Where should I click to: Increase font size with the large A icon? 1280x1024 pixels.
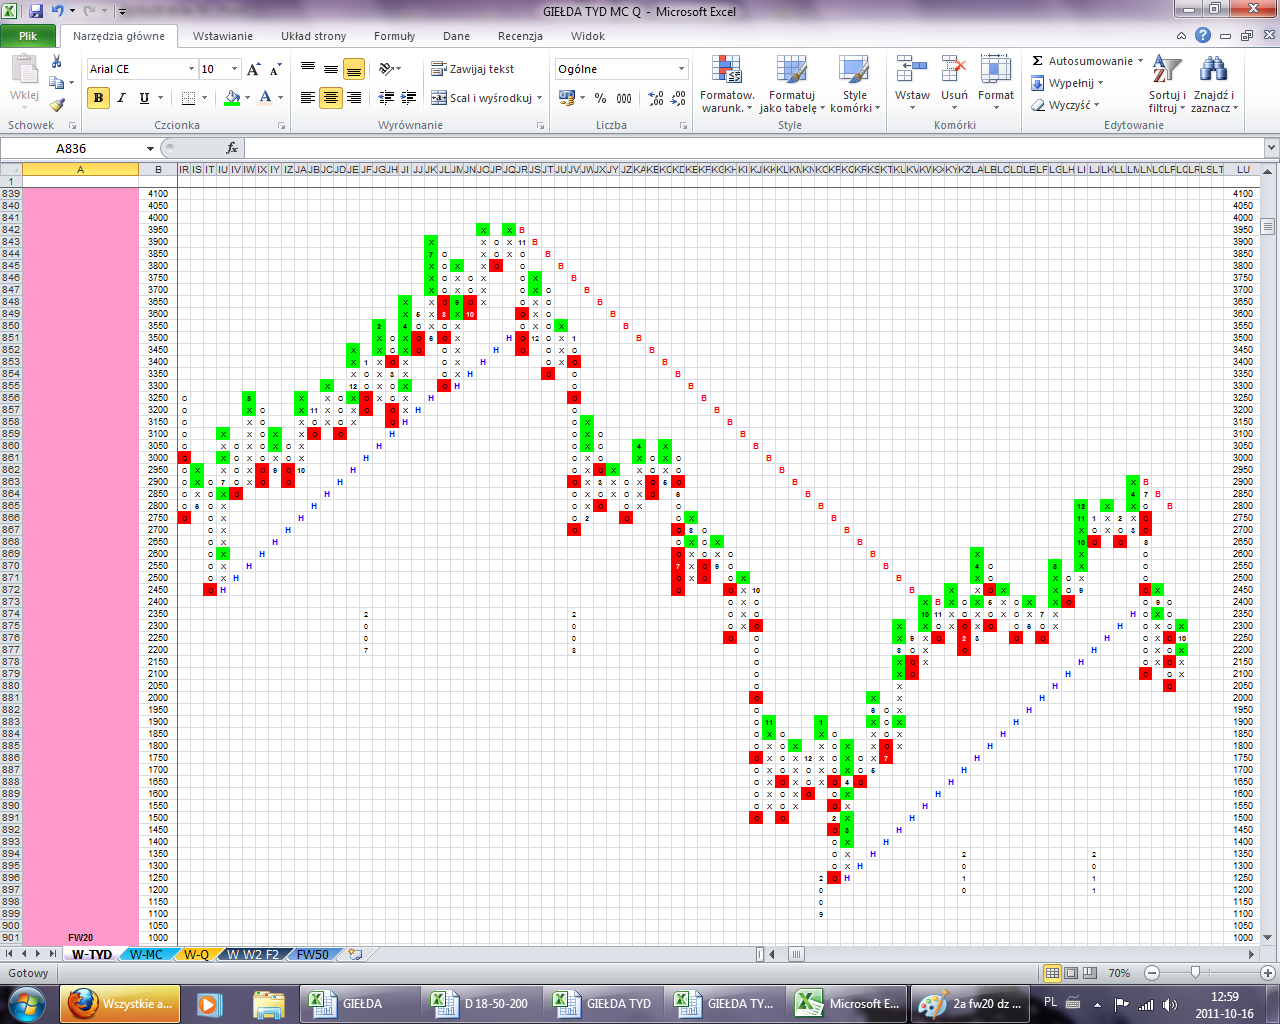pyautogui.click(x=253, y=69)
